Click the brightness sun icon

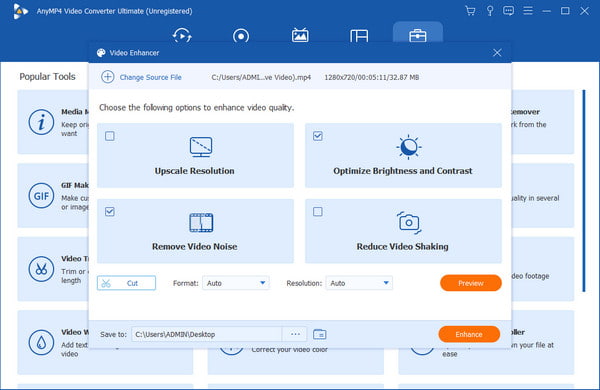coord(409,147)
